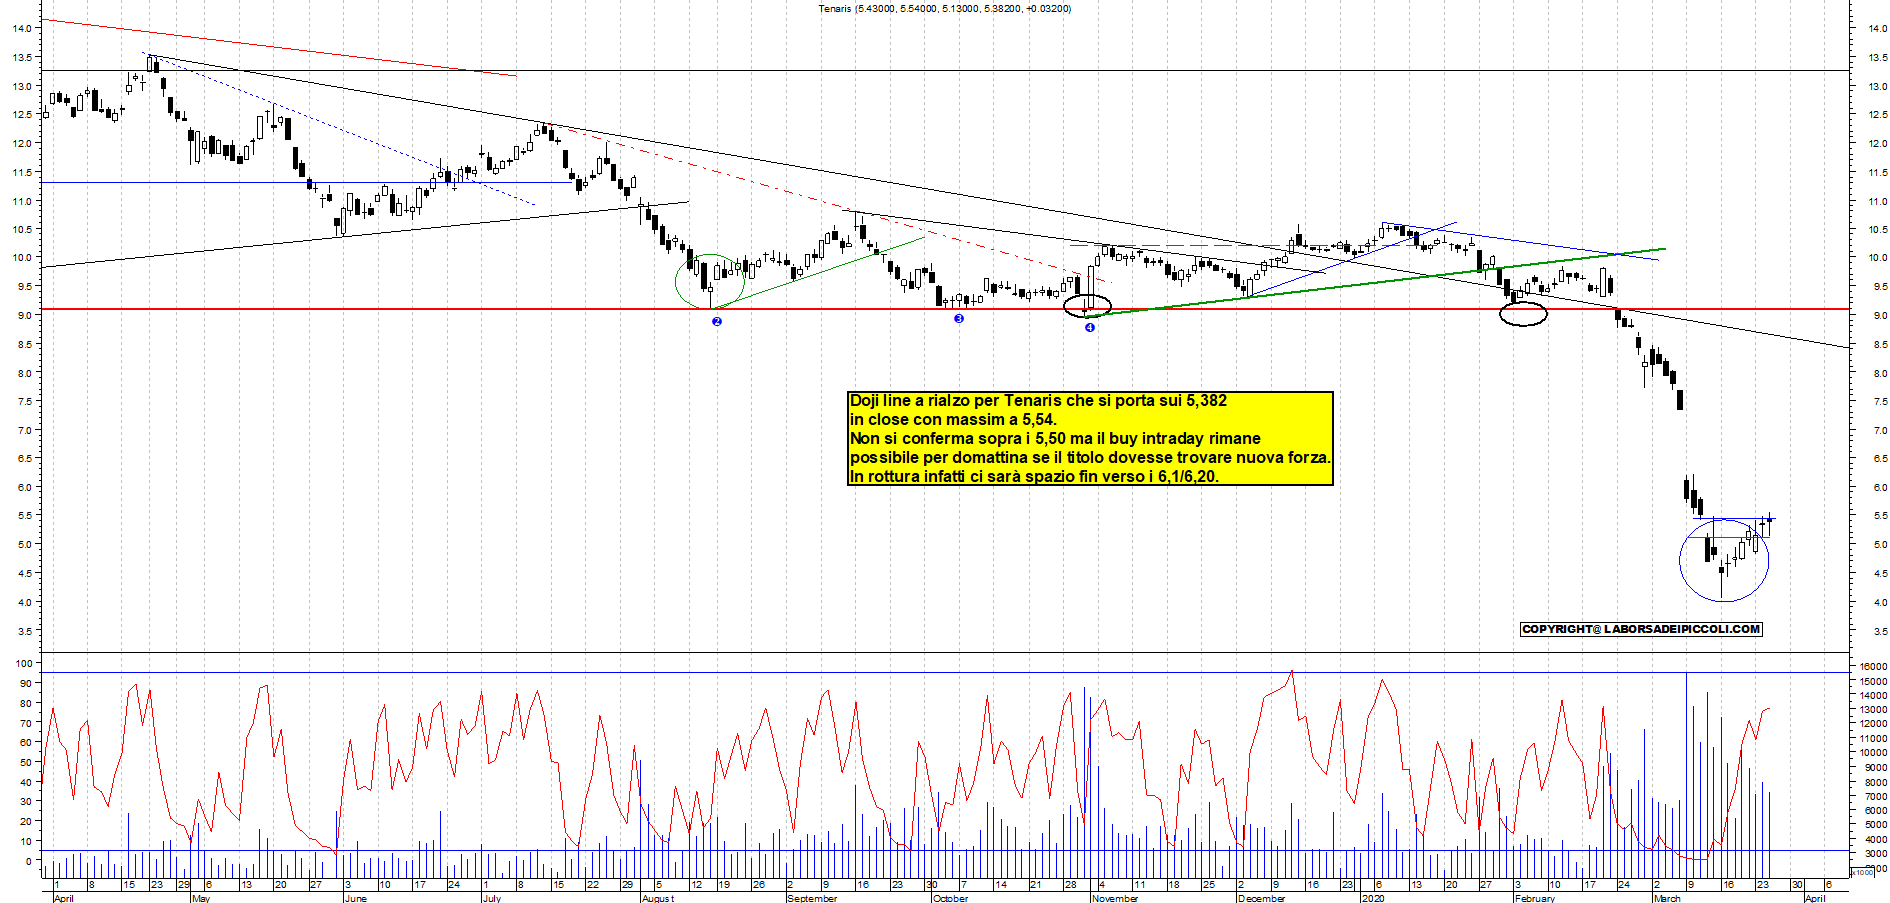Viewport: 1890px width, 903px height.
Task: Click the blue numbered marker 4
Action: 1090,327
